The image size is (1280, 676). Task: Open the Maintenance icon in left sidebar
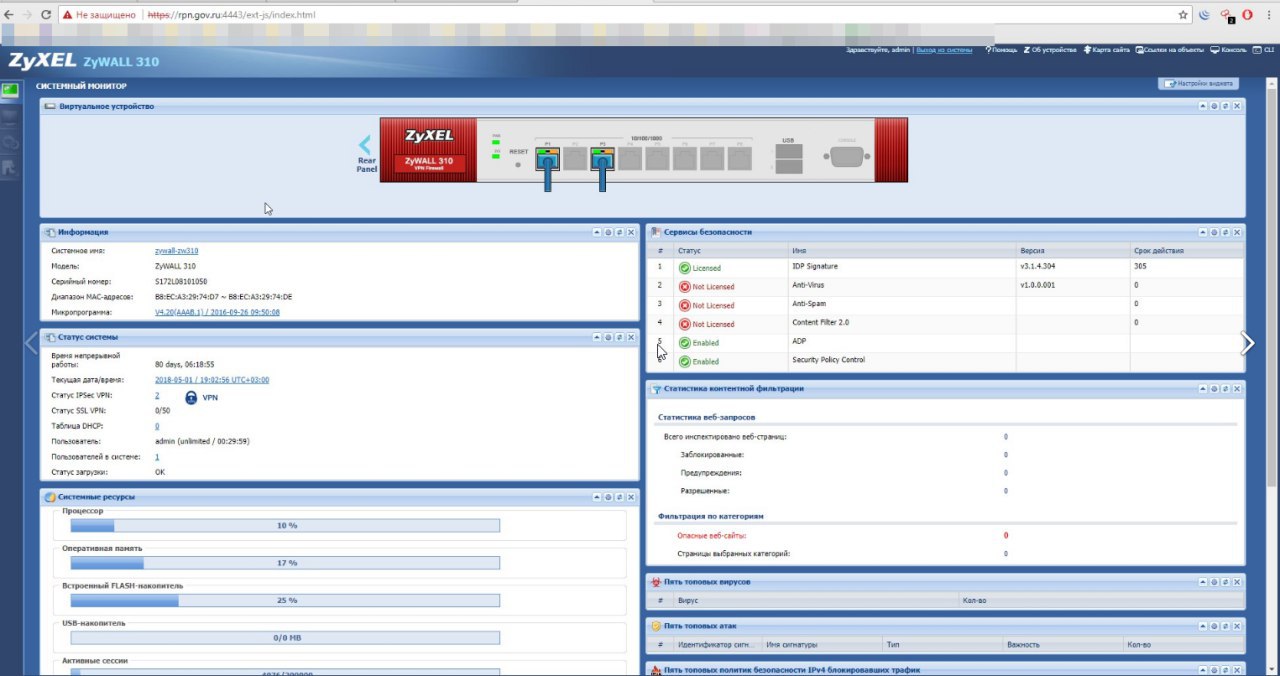[x=10, y=167]
